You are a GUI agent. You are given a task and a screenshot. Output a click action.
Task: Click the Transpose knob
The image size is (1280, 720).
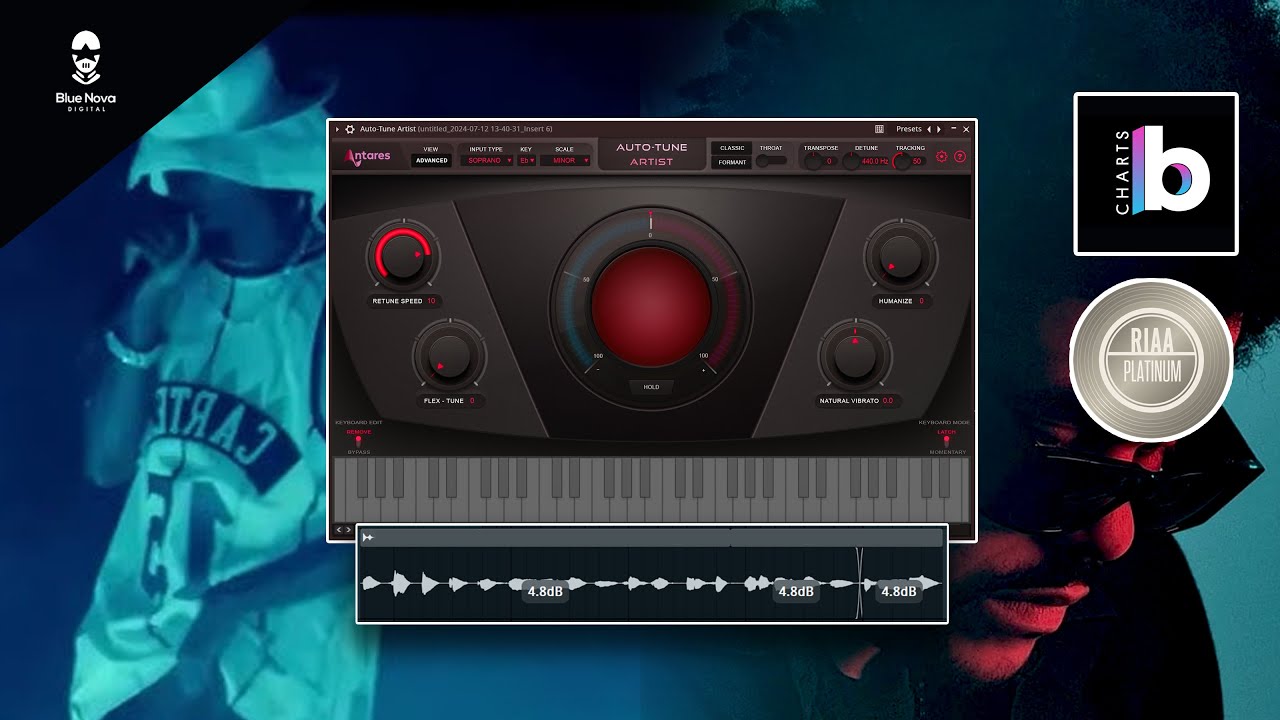pos(813,161)
